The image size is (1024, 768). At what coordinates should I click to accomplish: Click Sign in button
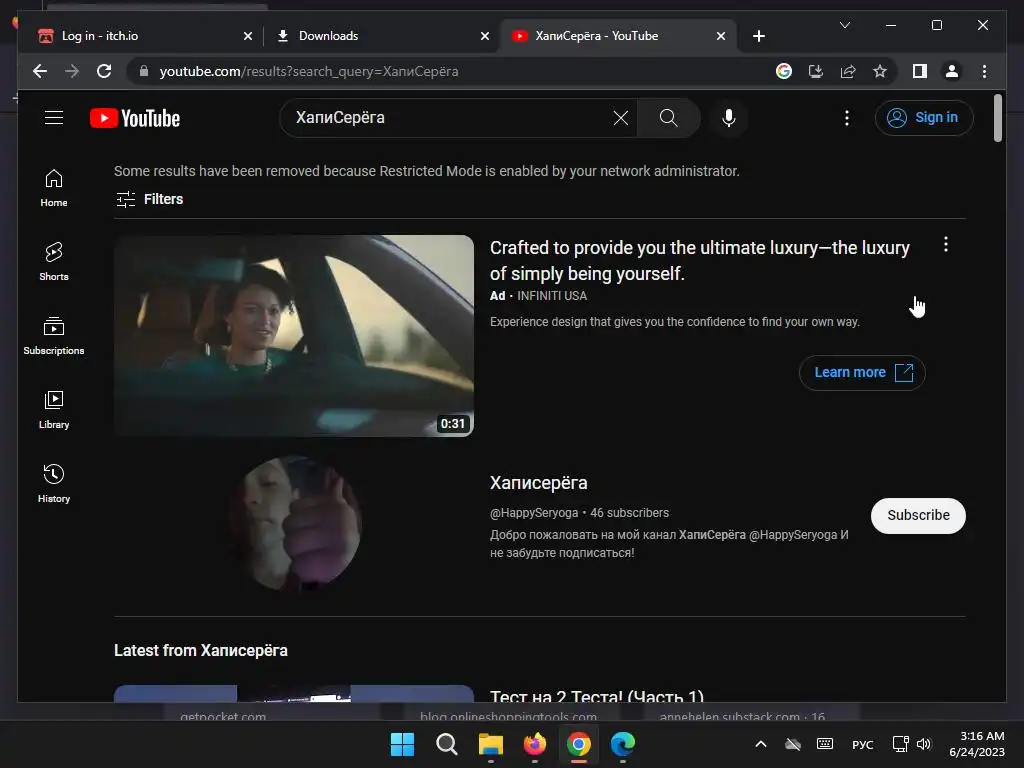pos(924,118)
